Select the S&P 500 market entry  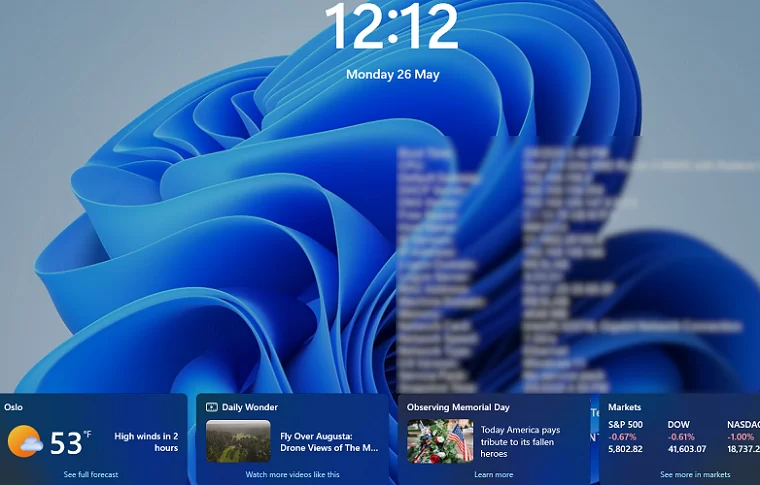625,437
